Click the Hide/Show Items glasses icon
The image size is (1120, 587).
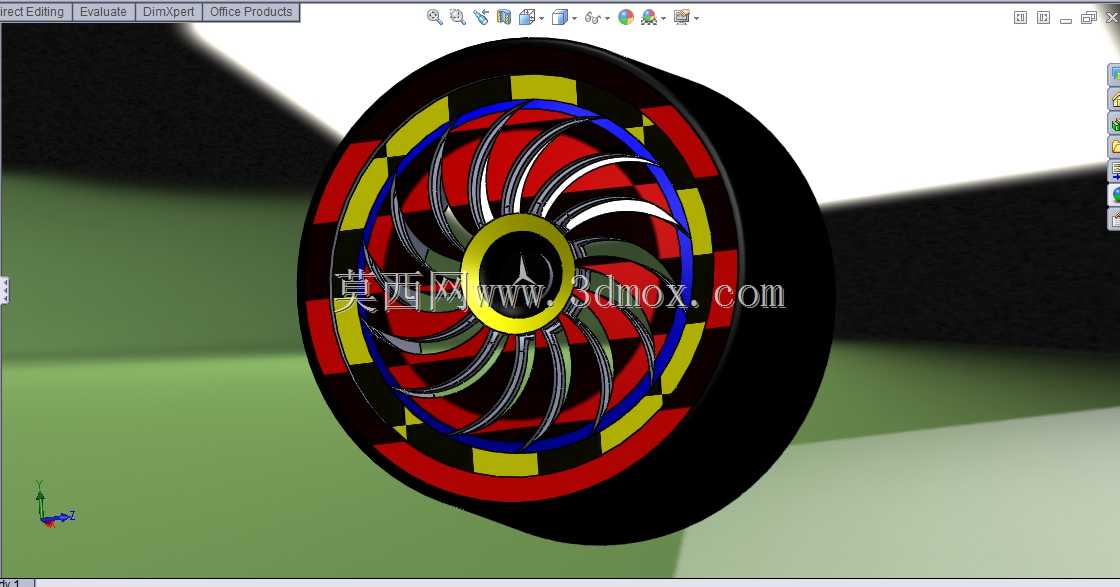(x=592, y=17)
